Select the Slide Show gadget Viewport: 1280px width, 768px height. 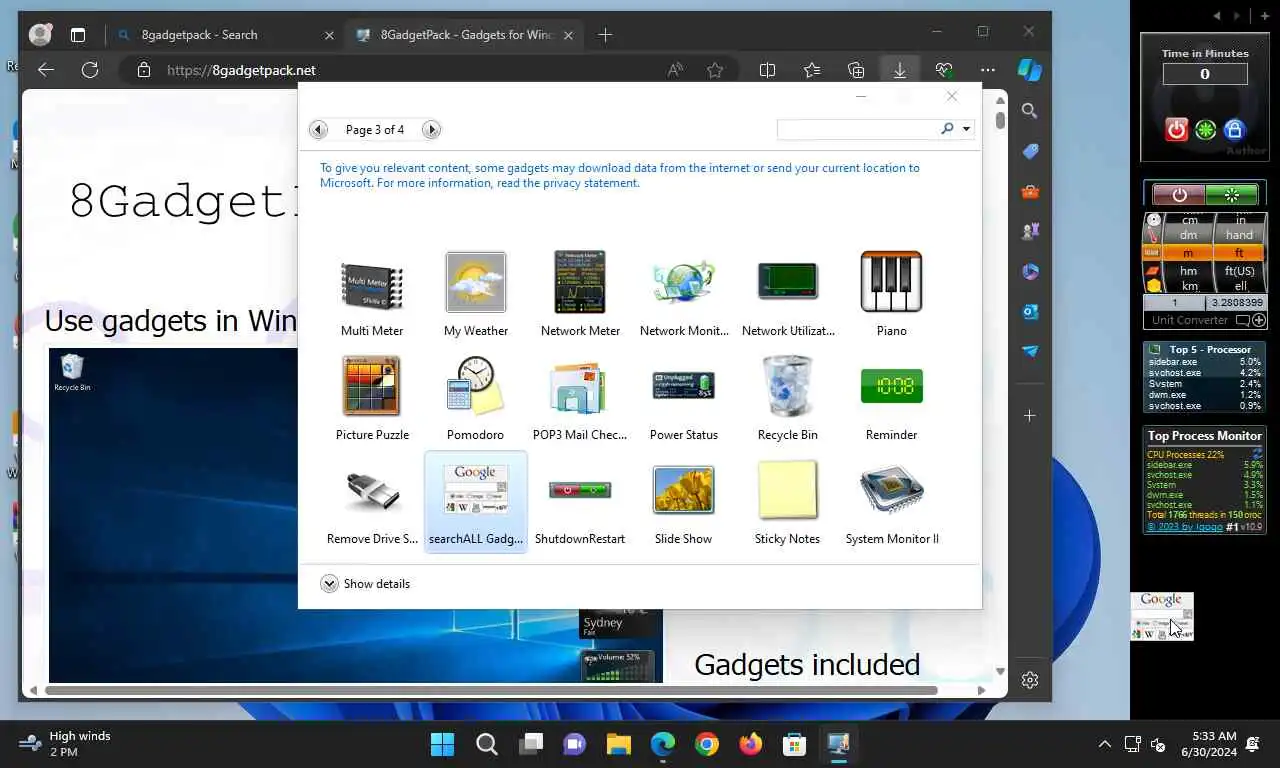[x=684, y=504]
